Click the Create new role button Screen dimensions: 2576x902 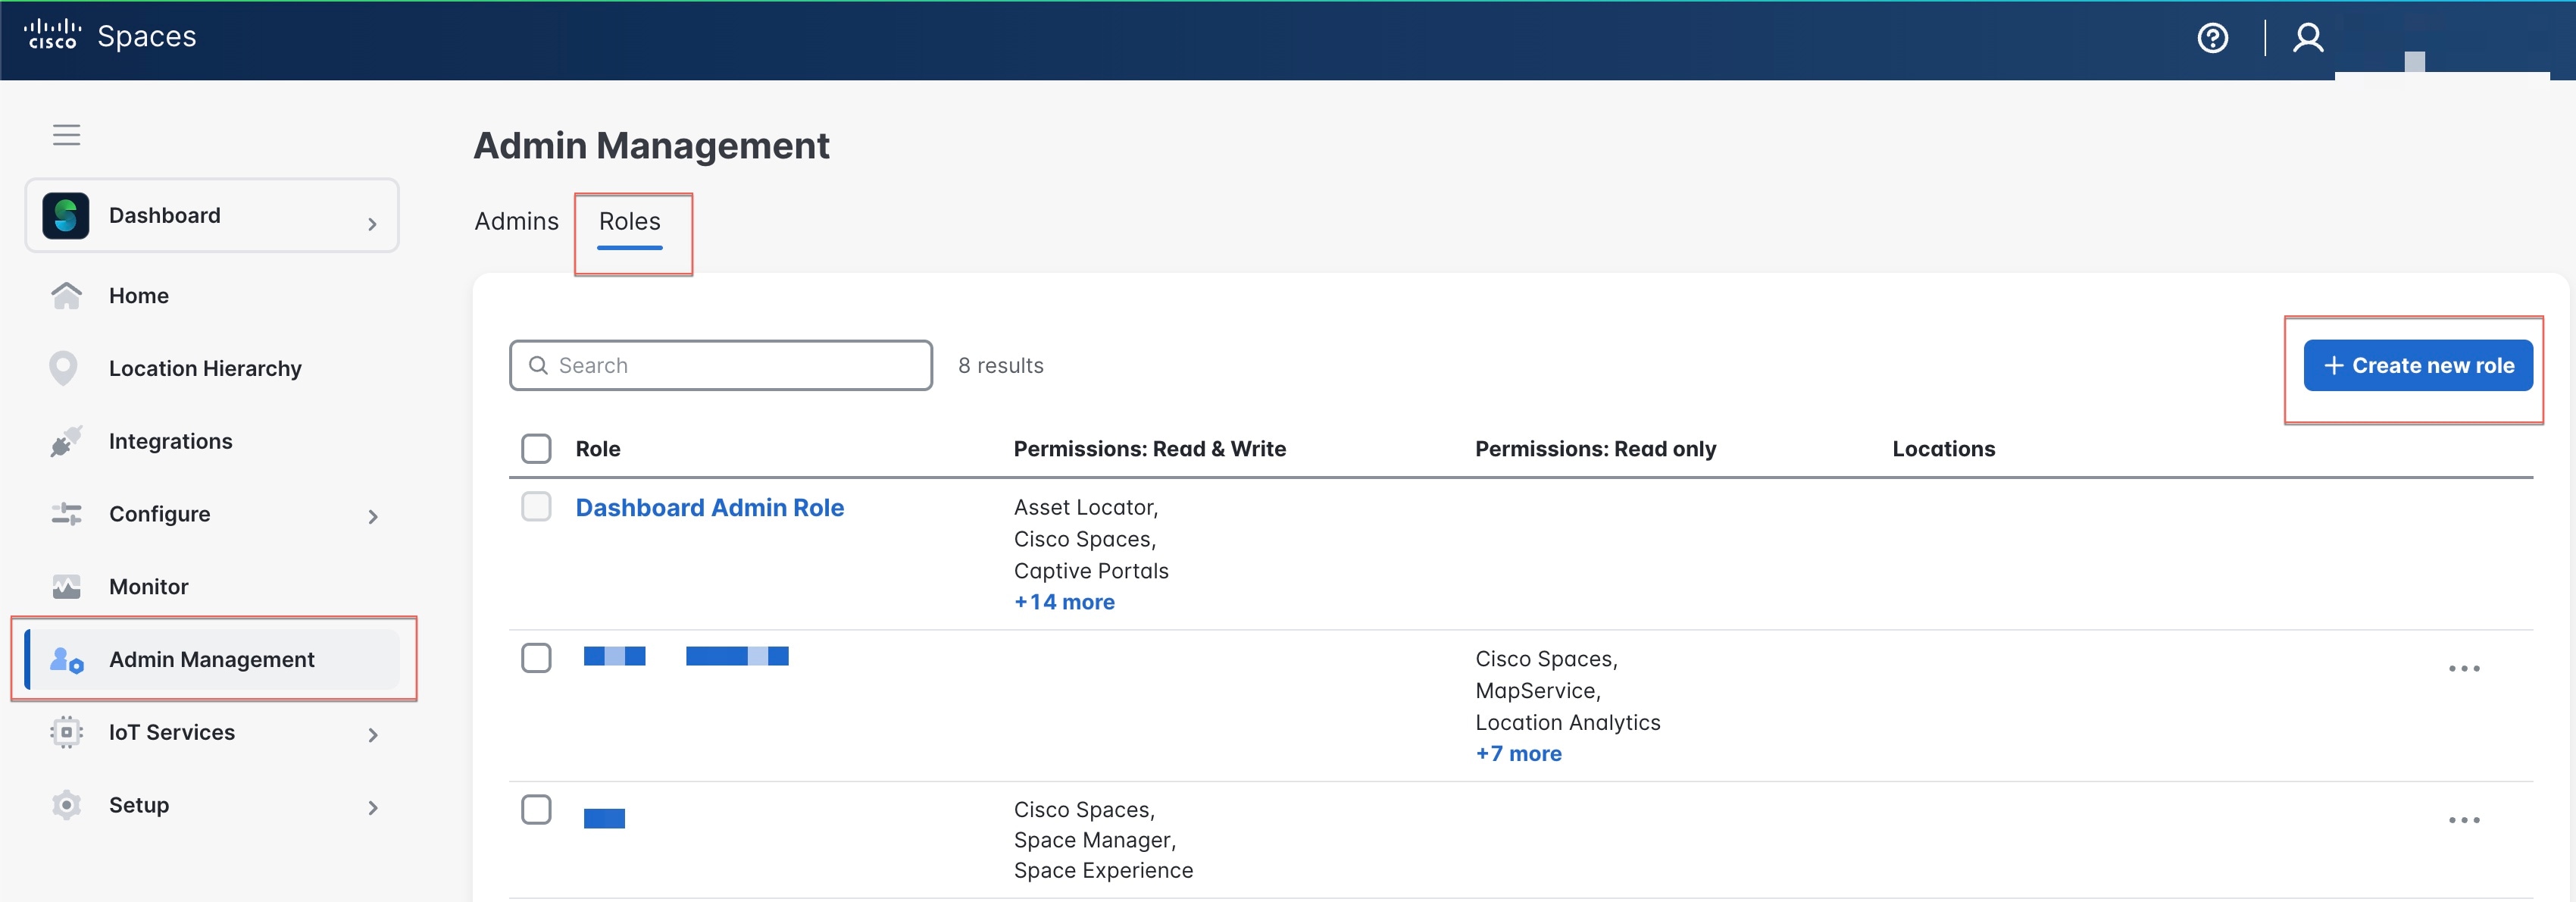pyautogui.click(x=2417, y=365)
